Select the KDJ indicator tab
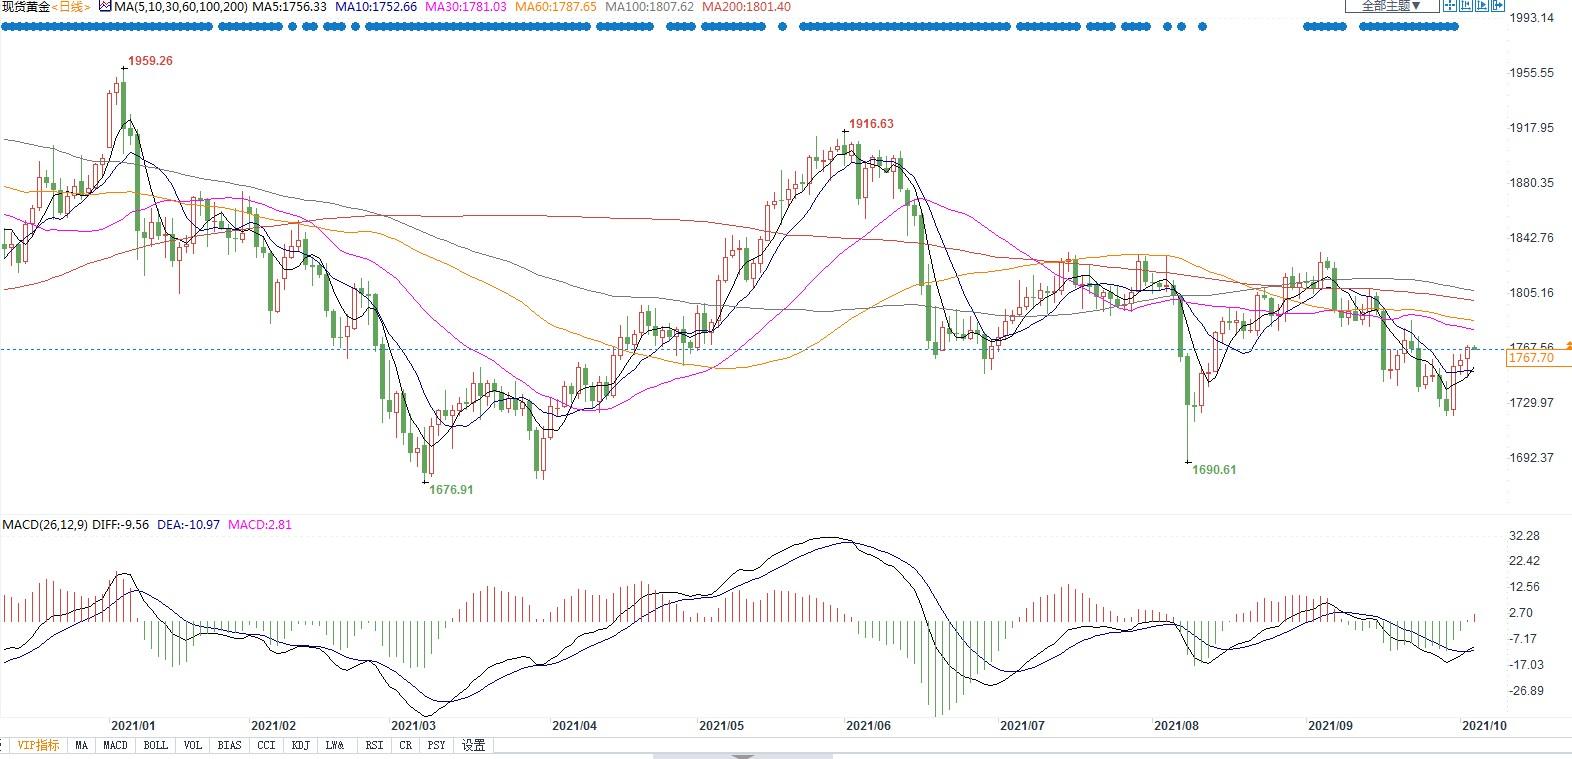The image size is (1572, 759). pos(300,745)
